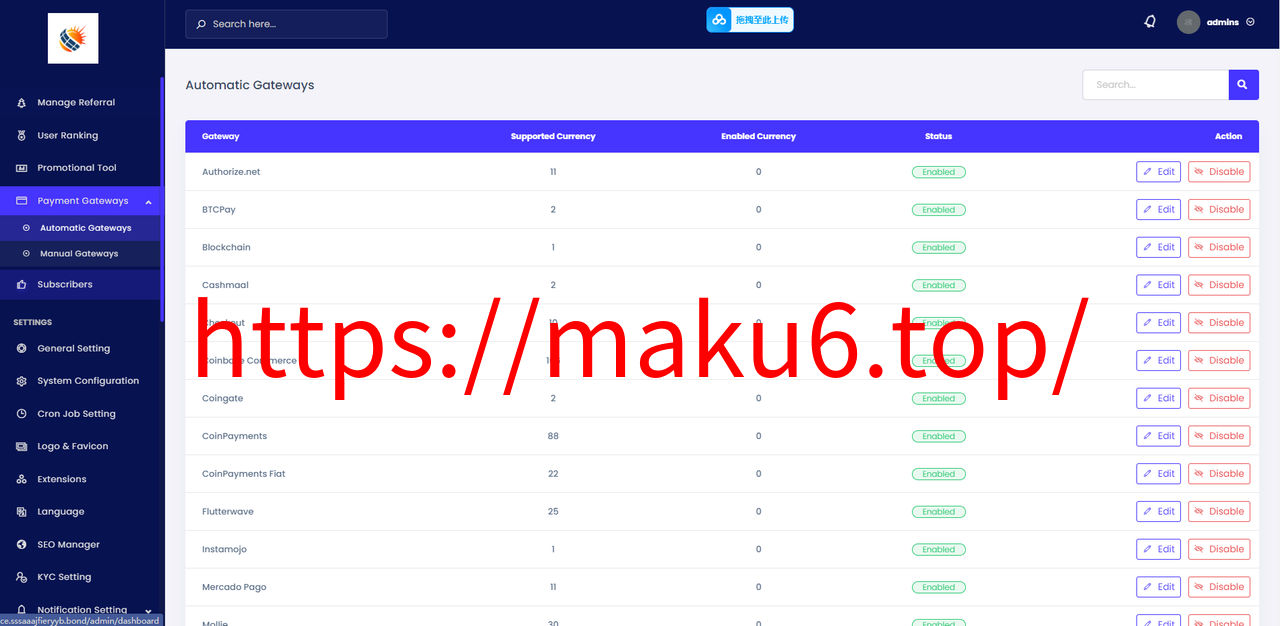The width and height of the screenshot is (1280, 626).
Task: Click the Payment Gateways card icon
Action: pyautogui.click(x=22, y=201)
